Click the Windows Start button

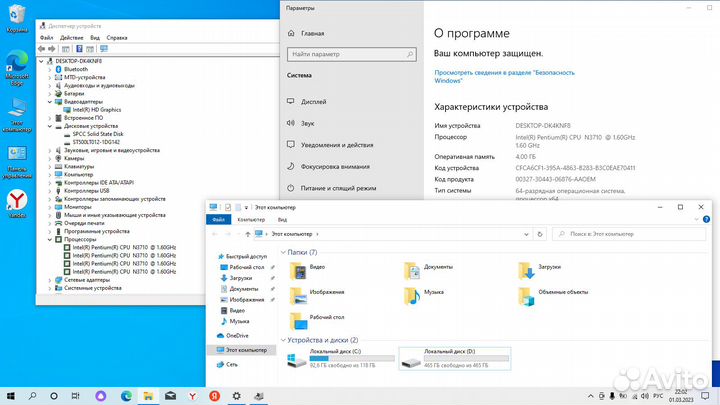tap(11, 396)
